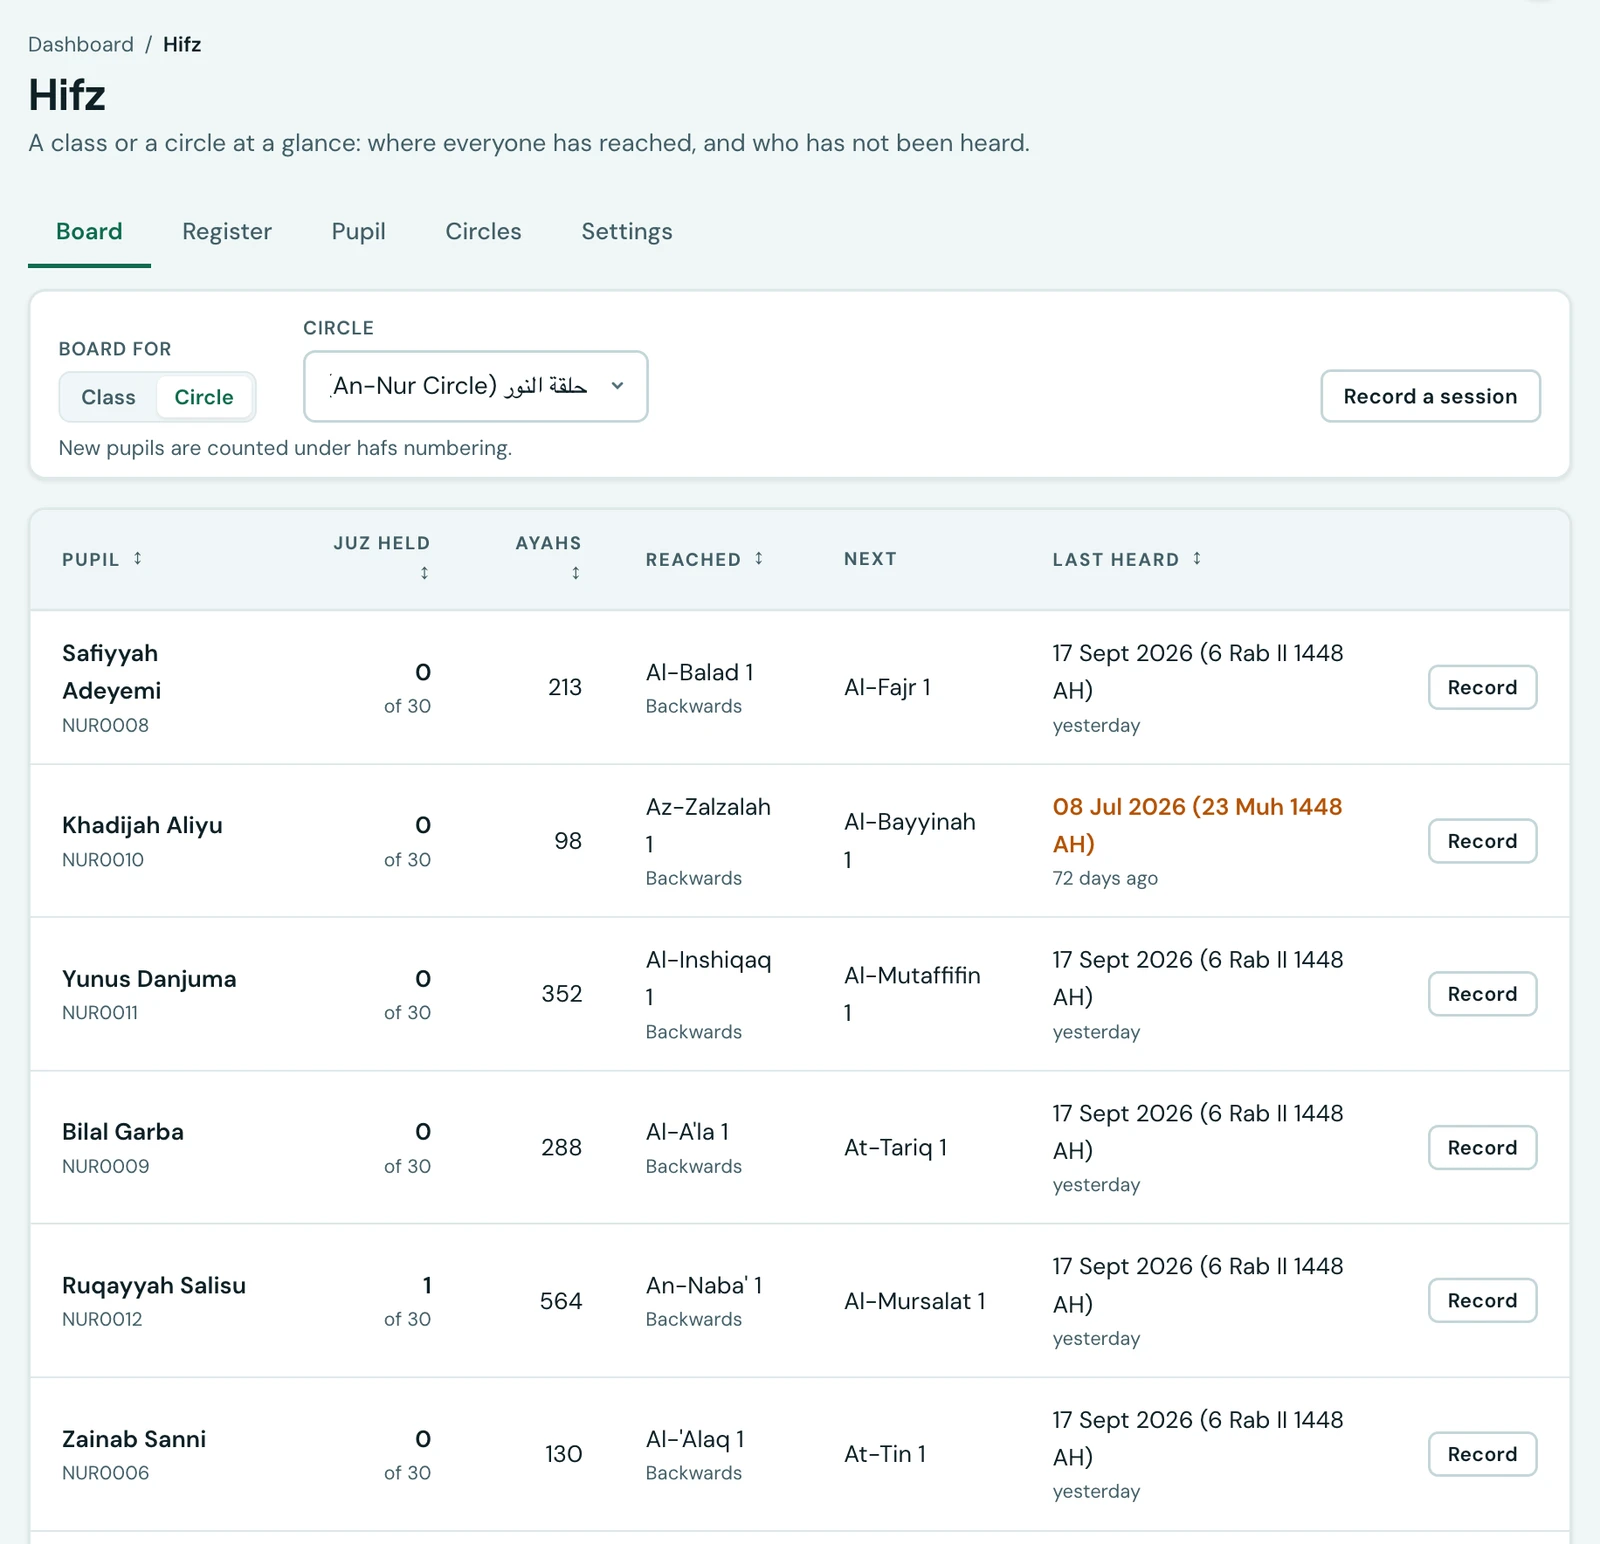Open An-Nur Circle selector
Viewport: 1600px width, 1544px height.
click(476, 386)
